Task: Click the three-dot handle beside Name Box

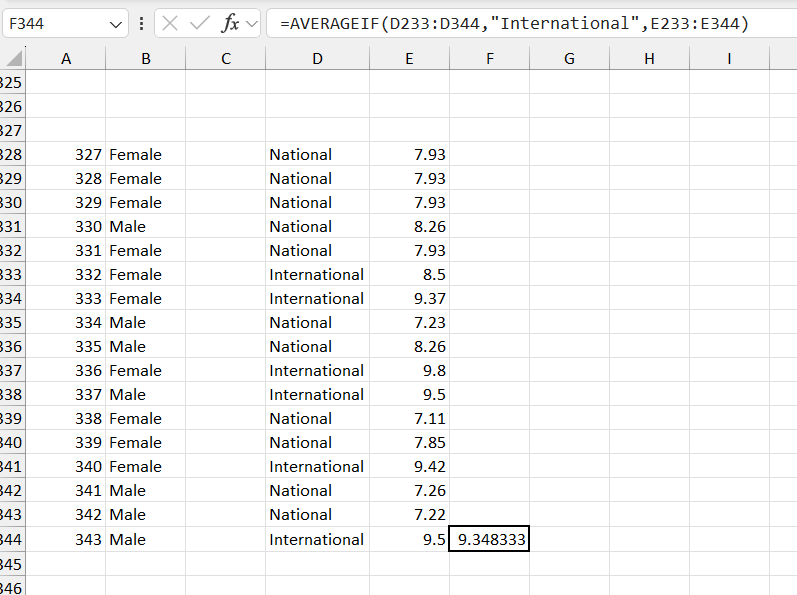Action: click(x=141, y=23)
